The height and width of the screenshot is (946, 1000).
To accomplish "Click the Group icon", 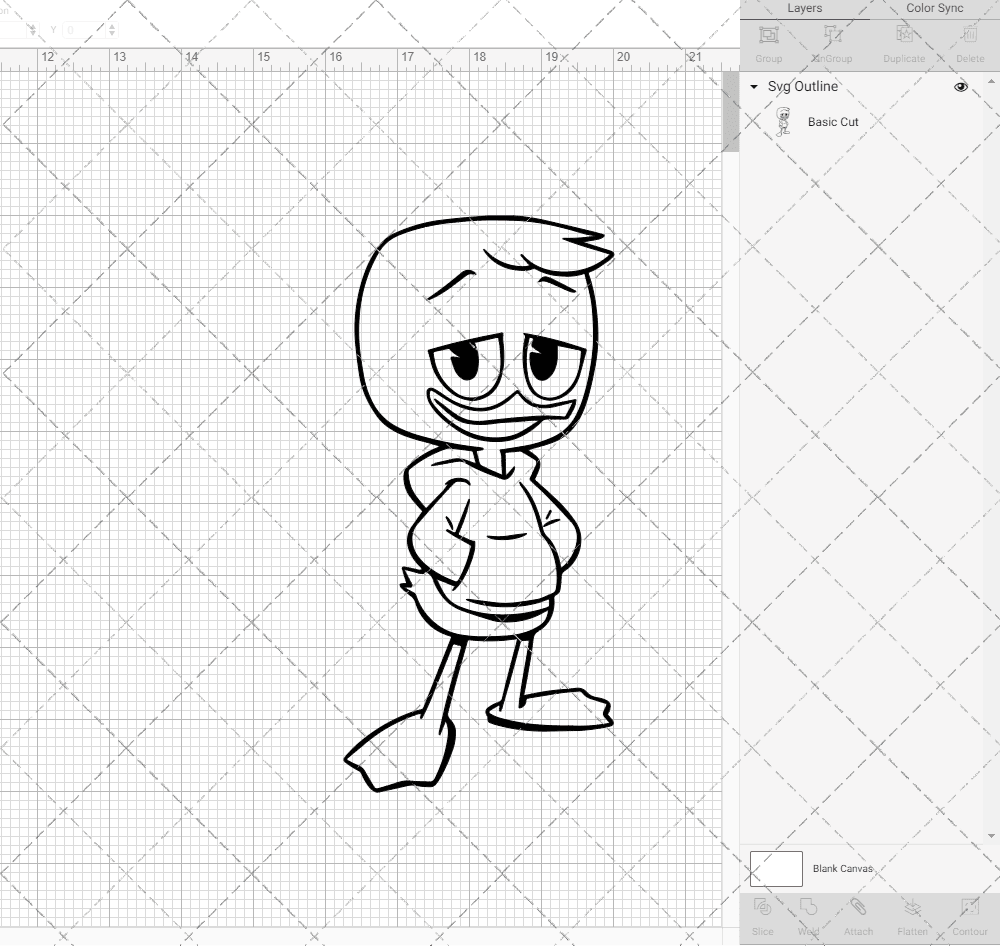I will click(x=768, y=34).
